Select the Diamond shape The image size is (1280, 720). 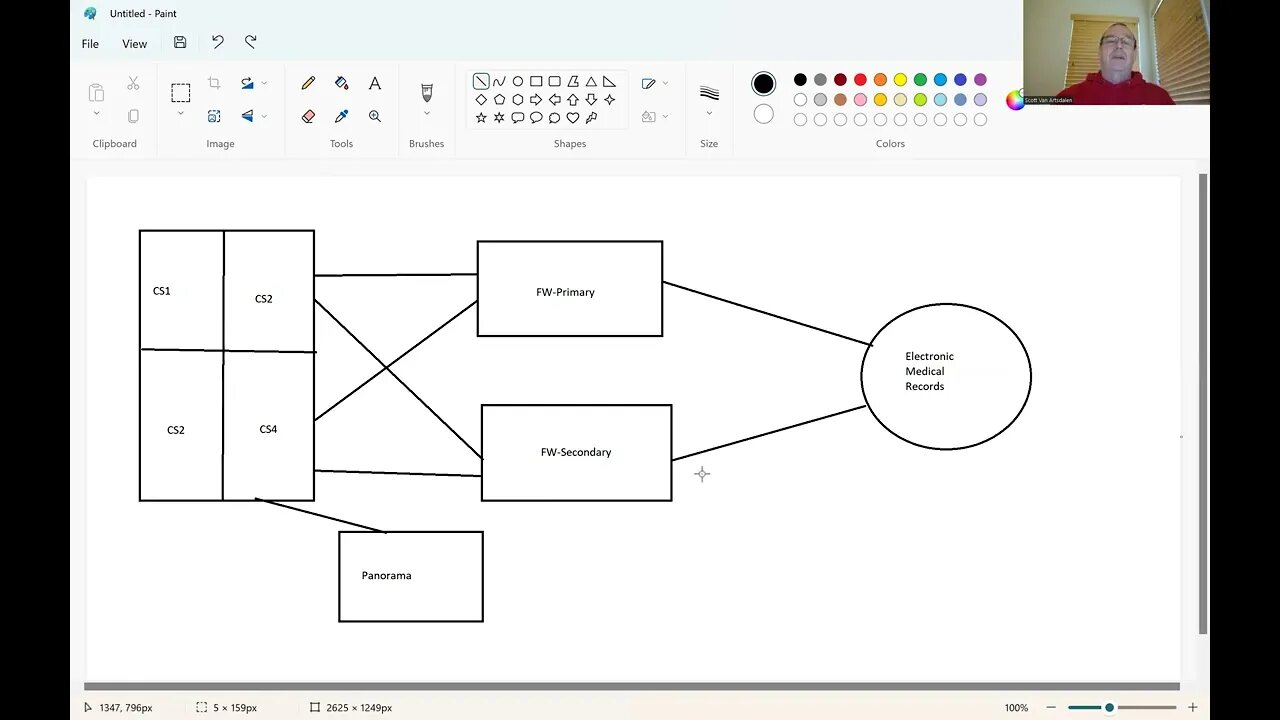[x=481, y=99]
